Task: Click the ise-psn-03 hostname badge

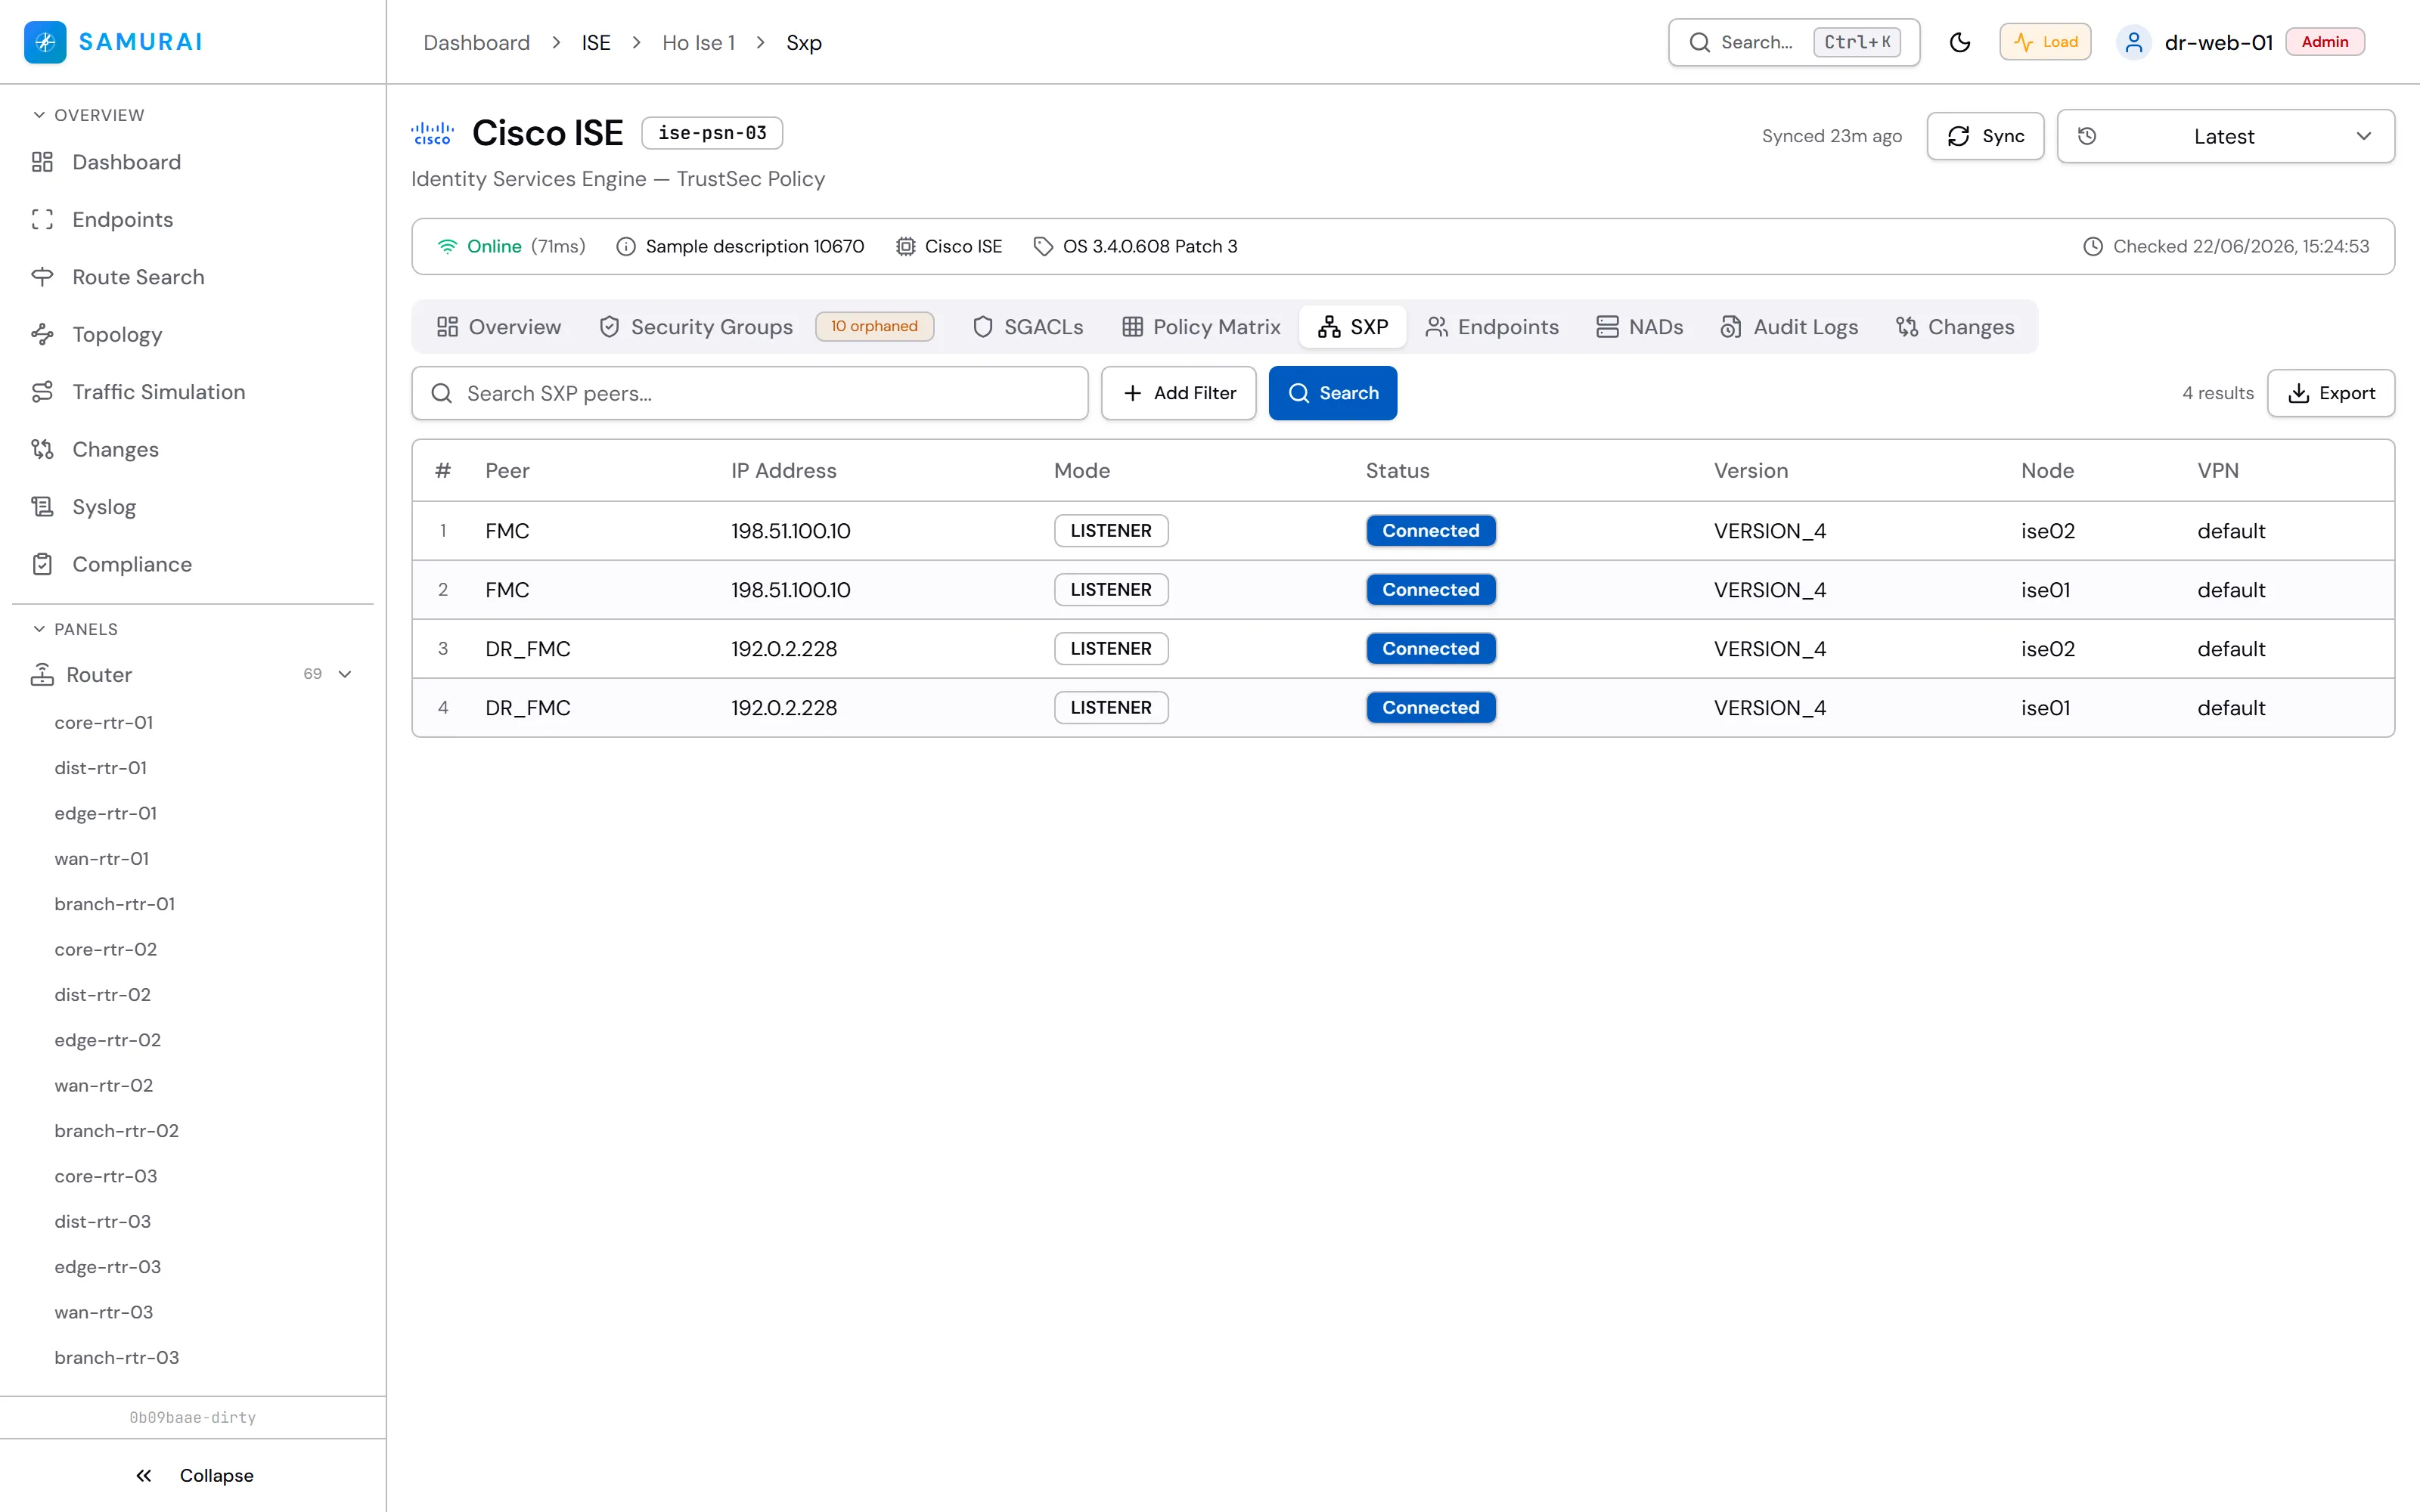Action: (x=712, y=133)
